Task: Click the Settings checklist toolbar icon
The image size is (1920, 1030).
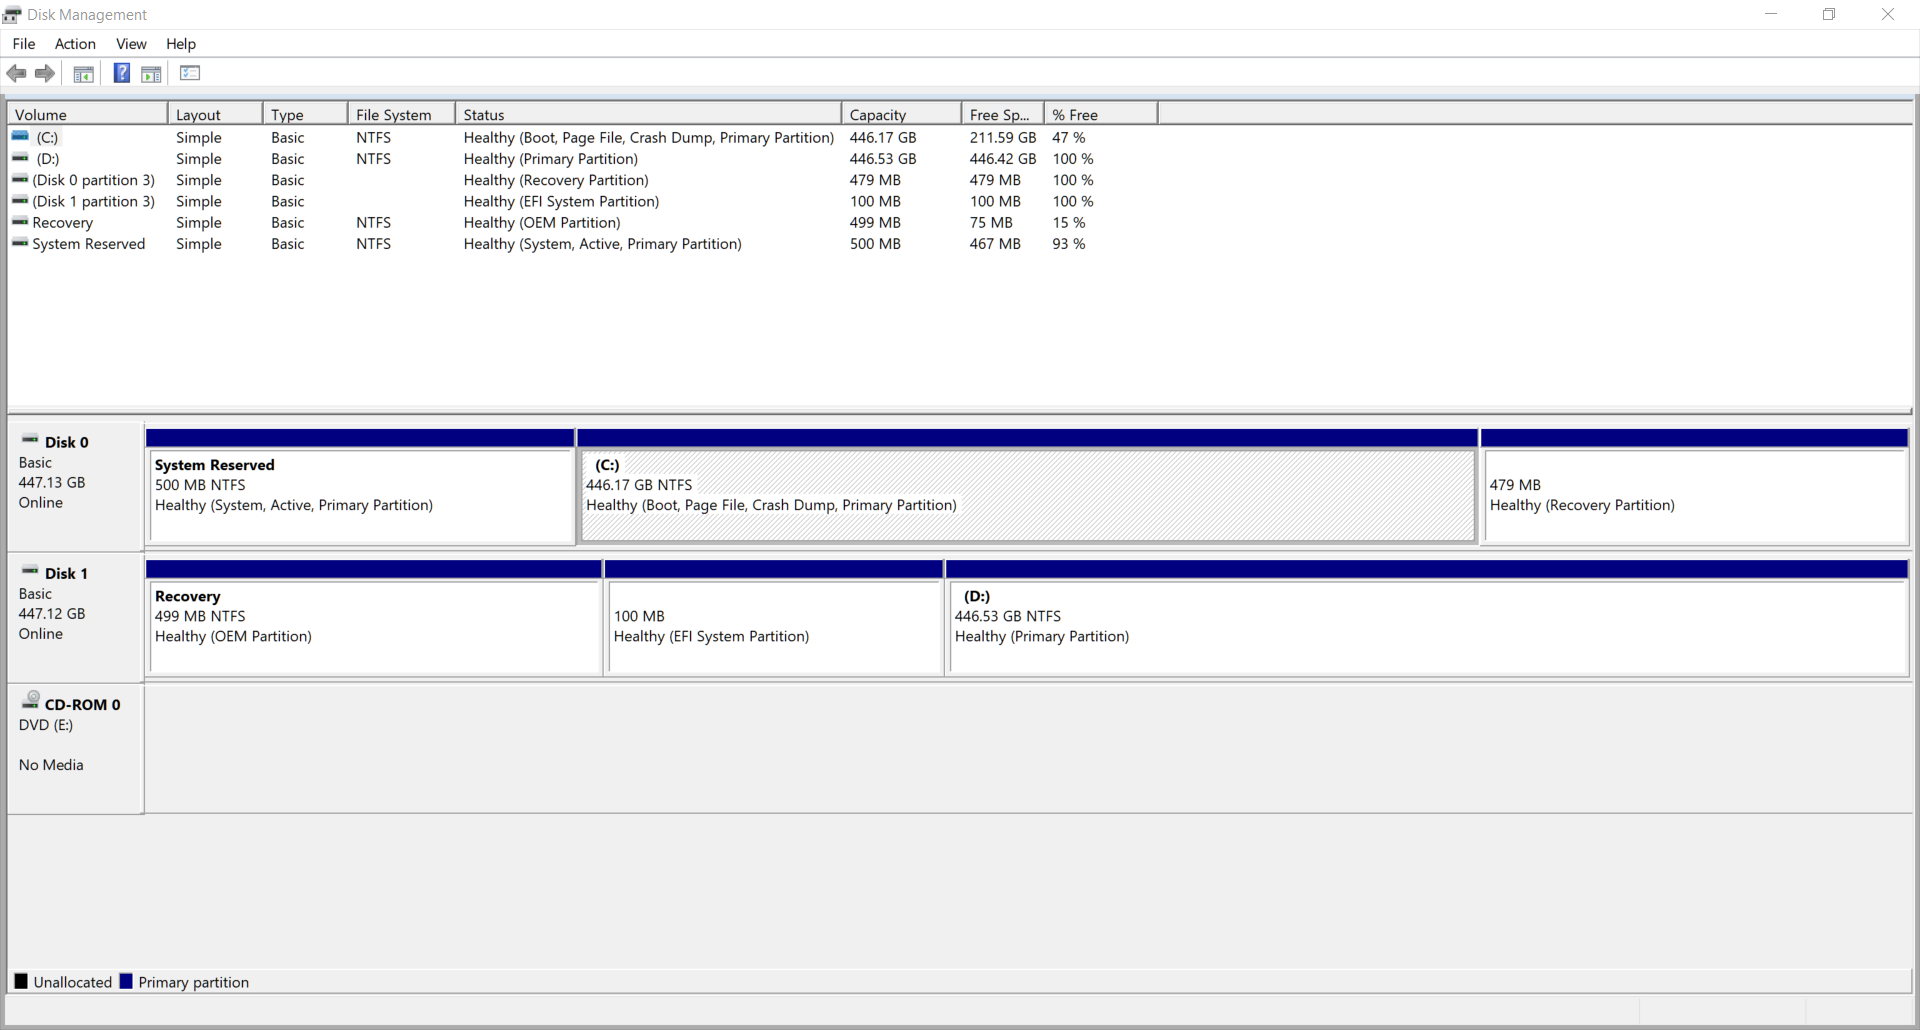Action: click(190, 73)
